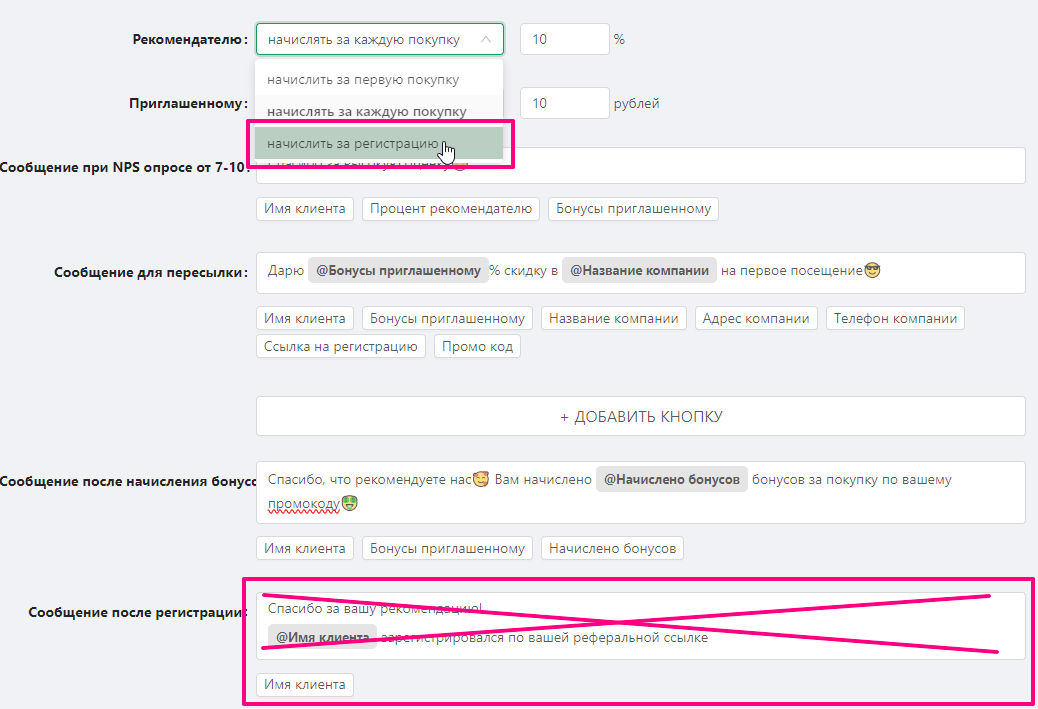The image size is (1038, 709).
Task: Click the dropdown's chevron arrow
Action: [x=486, y=39]
